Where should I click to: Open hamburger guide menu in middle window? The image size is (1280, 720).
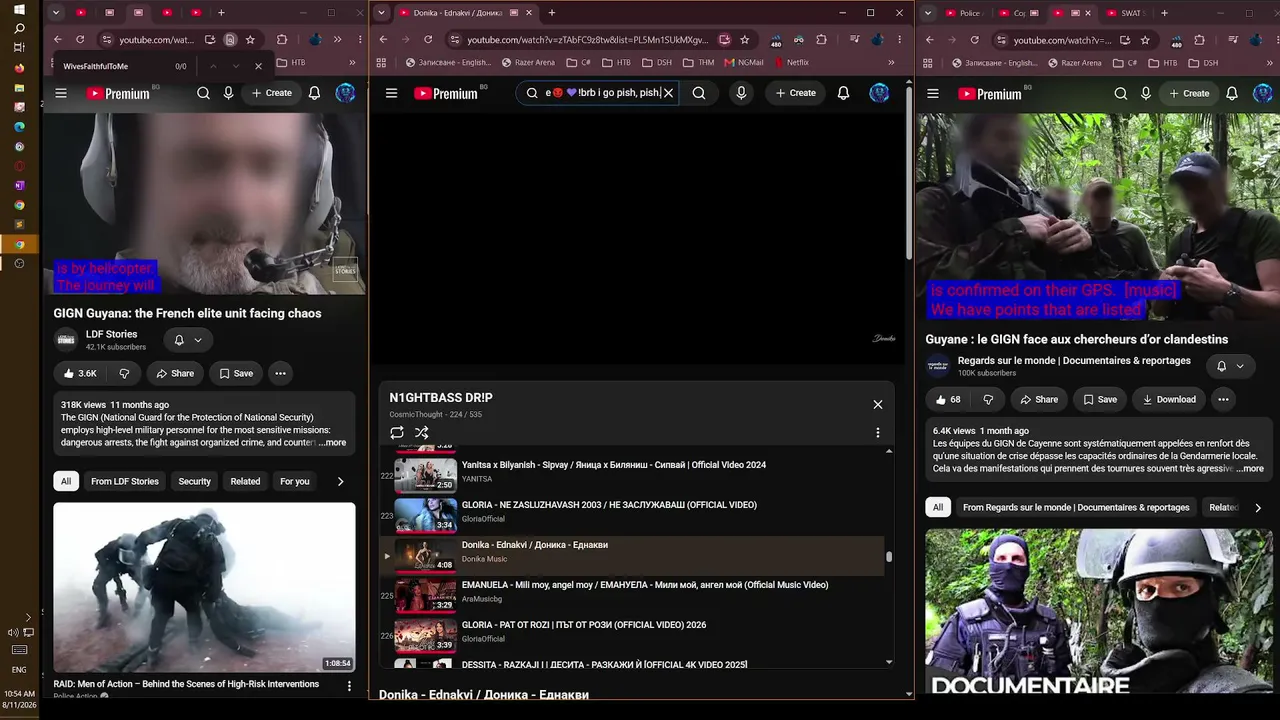click(x=391, y=93)
